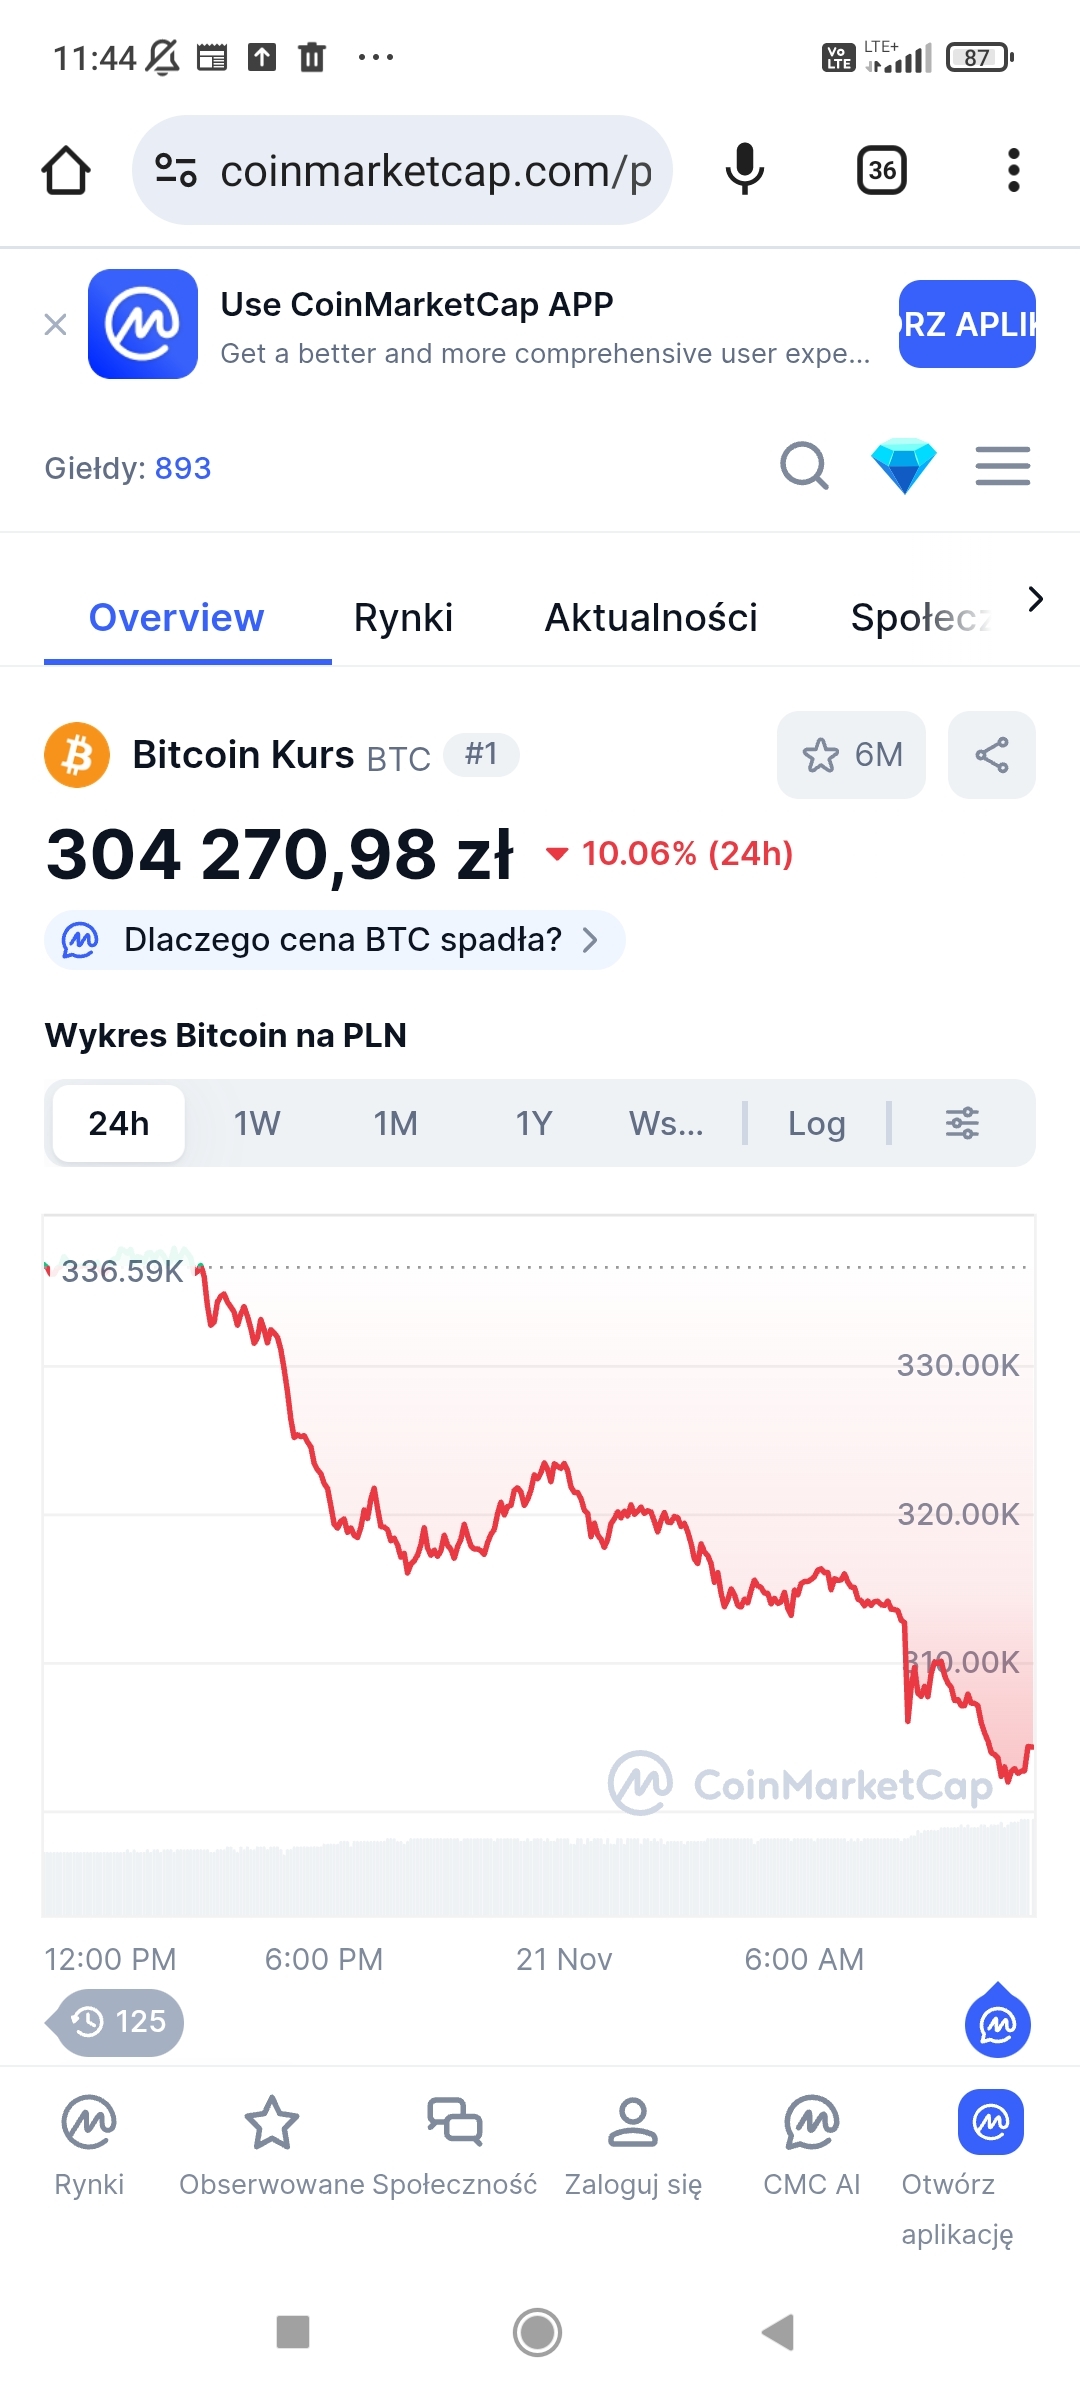Toggle Log scale on chart
This screenshot has width=1080, height=2400.
click(x=816, y=1123)
